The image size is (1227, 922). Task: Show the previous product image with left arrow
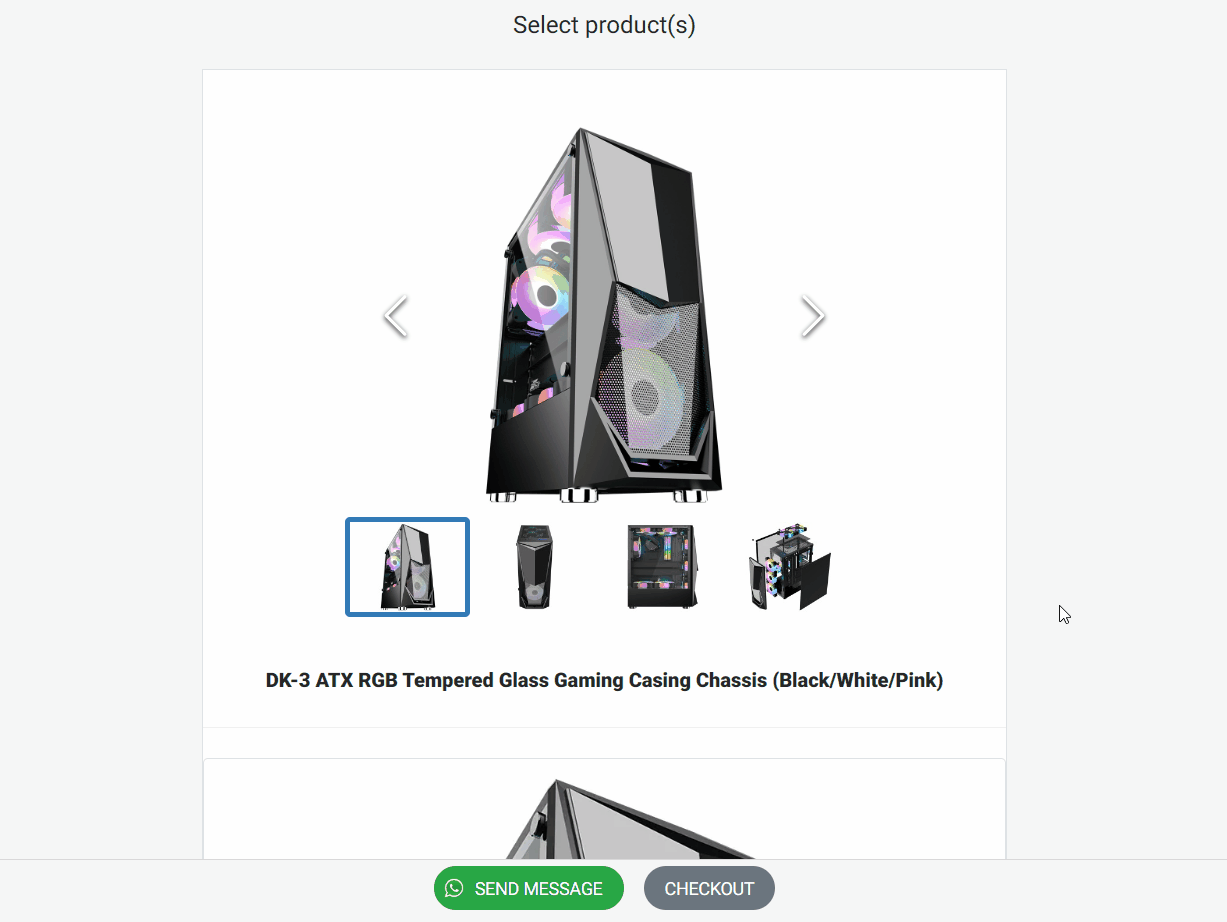tap(396, 316)
